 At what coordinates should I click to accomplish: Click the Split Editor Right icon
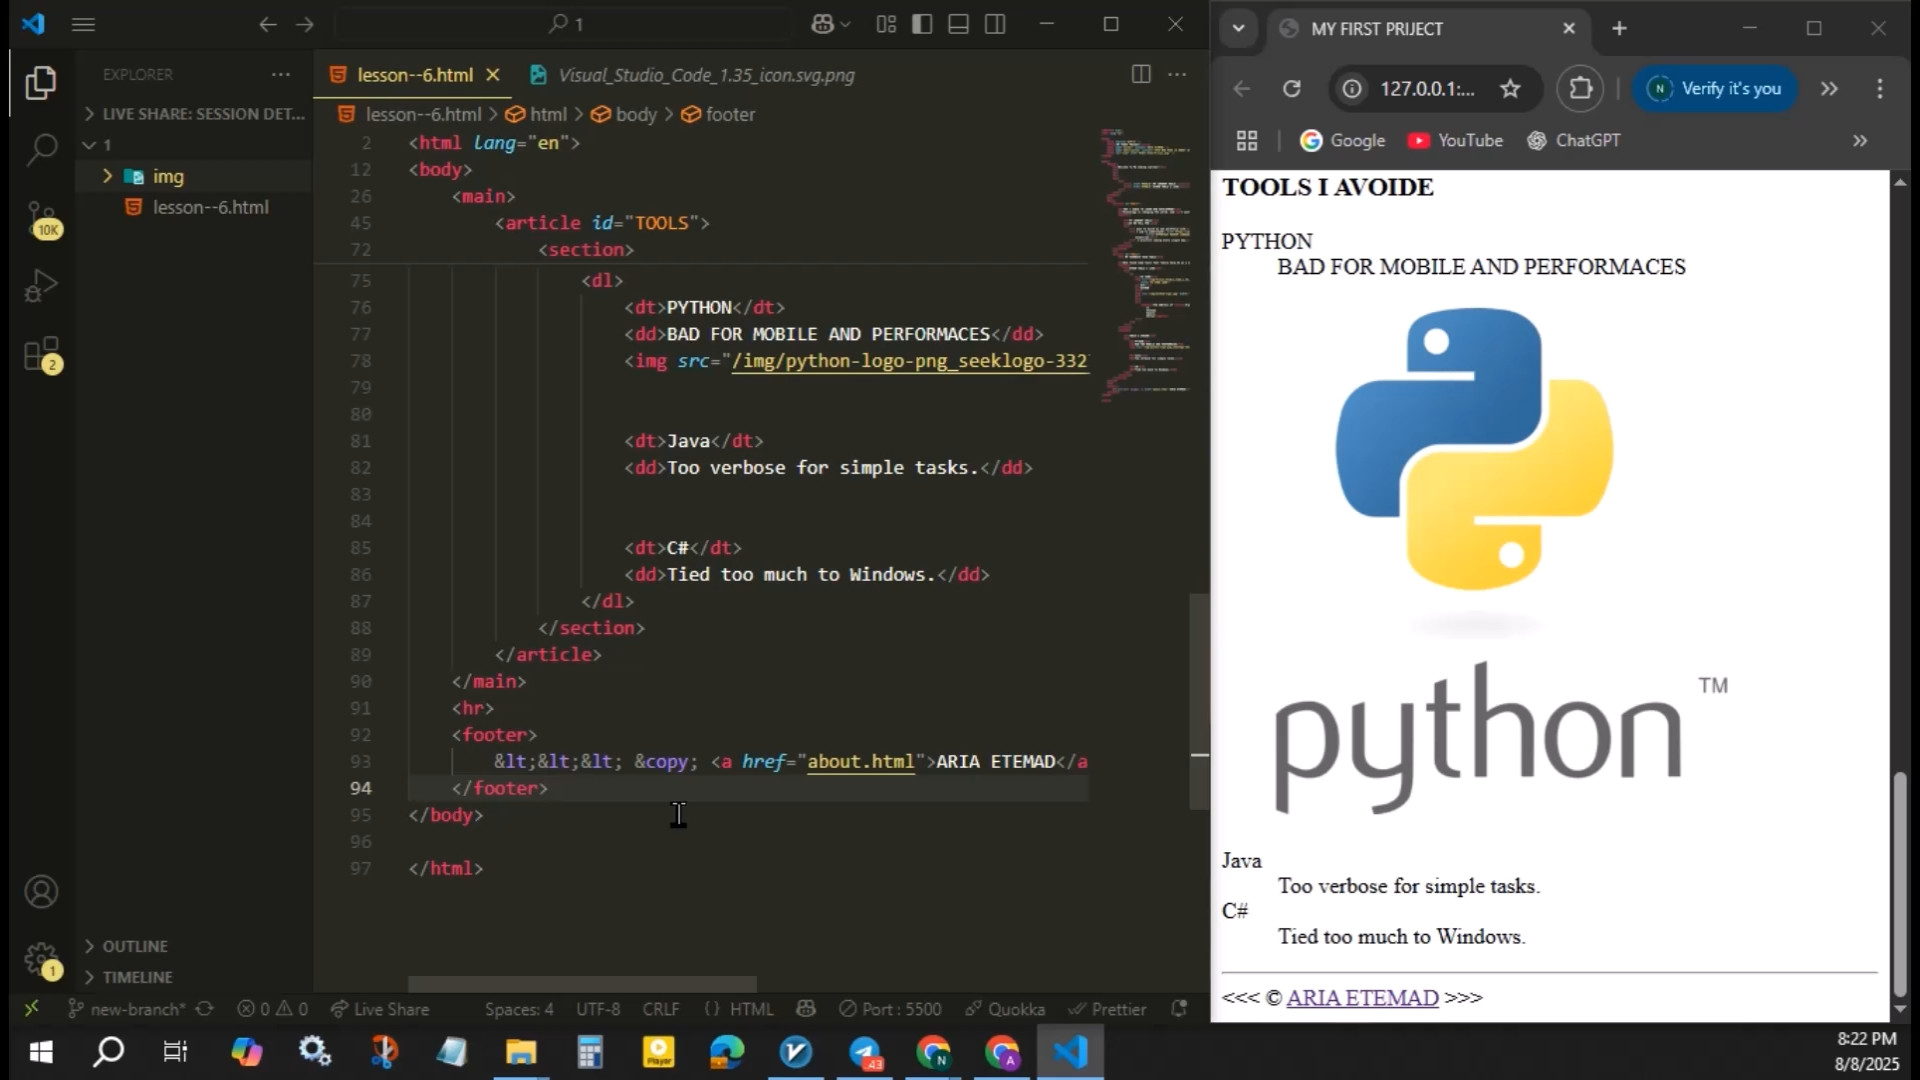click(x=1140, y=74)
